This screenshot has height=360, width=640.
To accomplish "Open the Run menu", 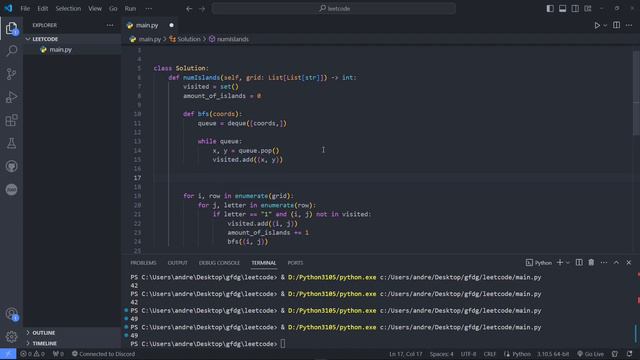I will 130,9.
